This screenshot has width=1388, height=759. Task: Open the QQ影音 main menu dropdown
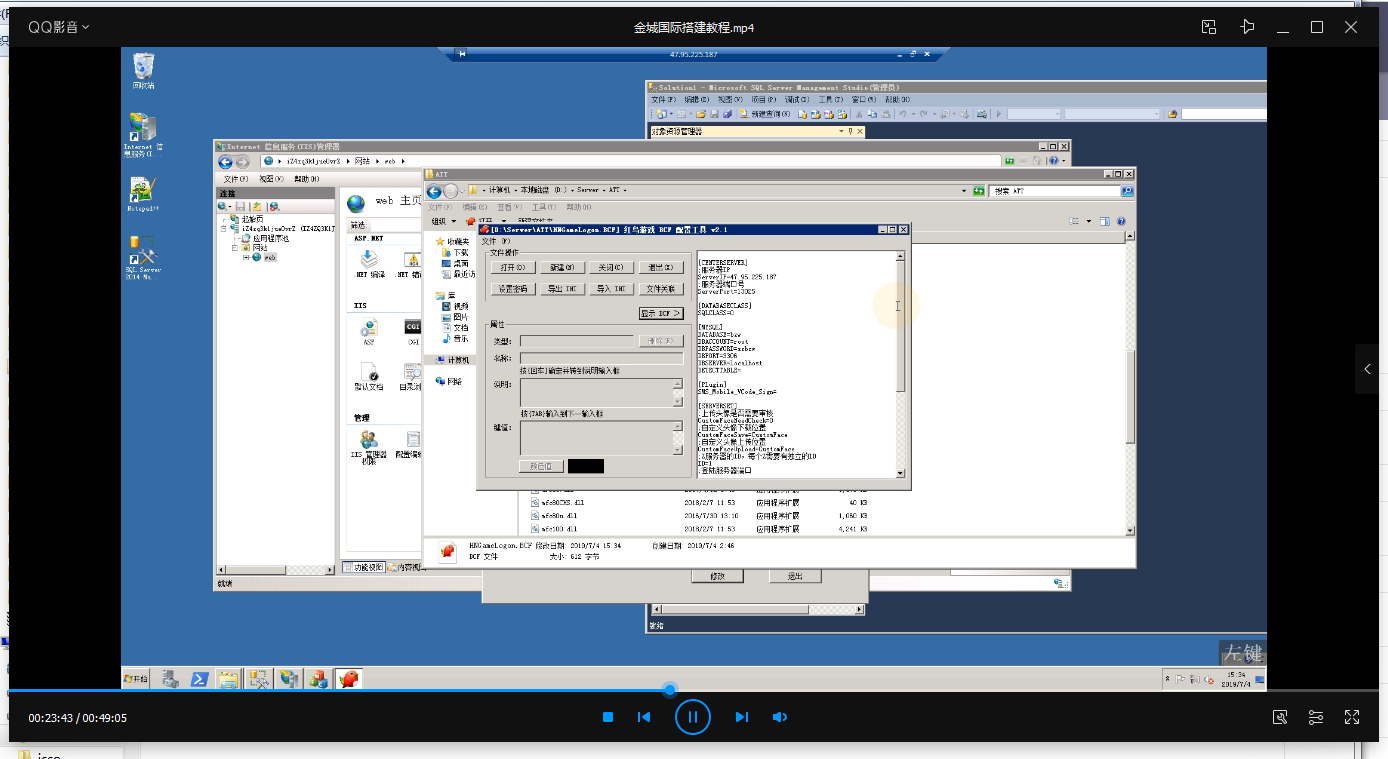(59, 27)
